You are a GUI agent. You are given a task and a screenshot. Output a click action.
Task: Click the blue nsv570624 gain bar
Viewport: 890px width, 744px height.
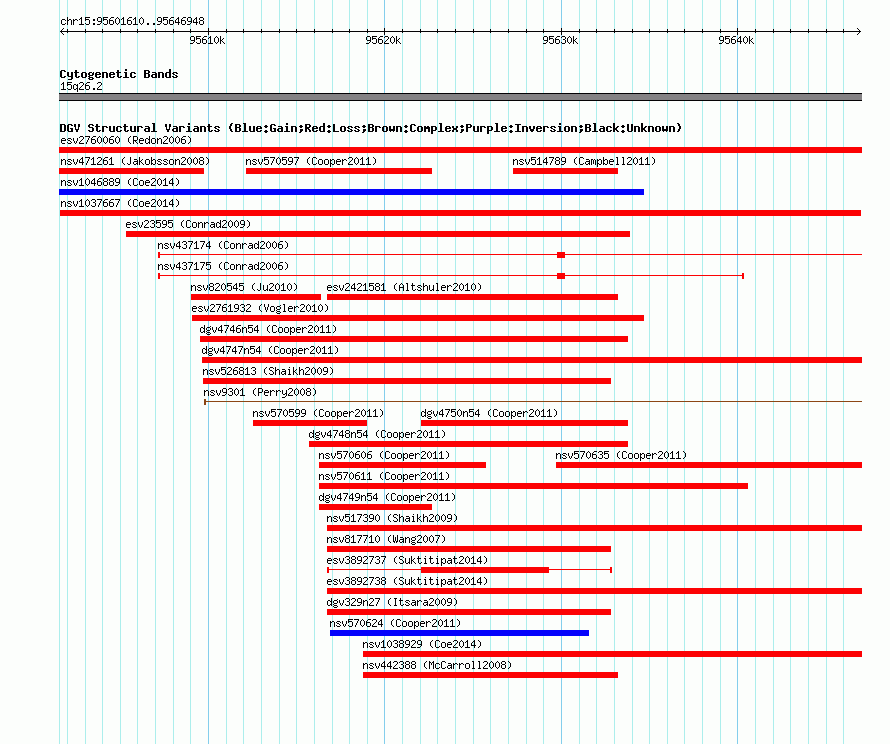pos(459,633)
